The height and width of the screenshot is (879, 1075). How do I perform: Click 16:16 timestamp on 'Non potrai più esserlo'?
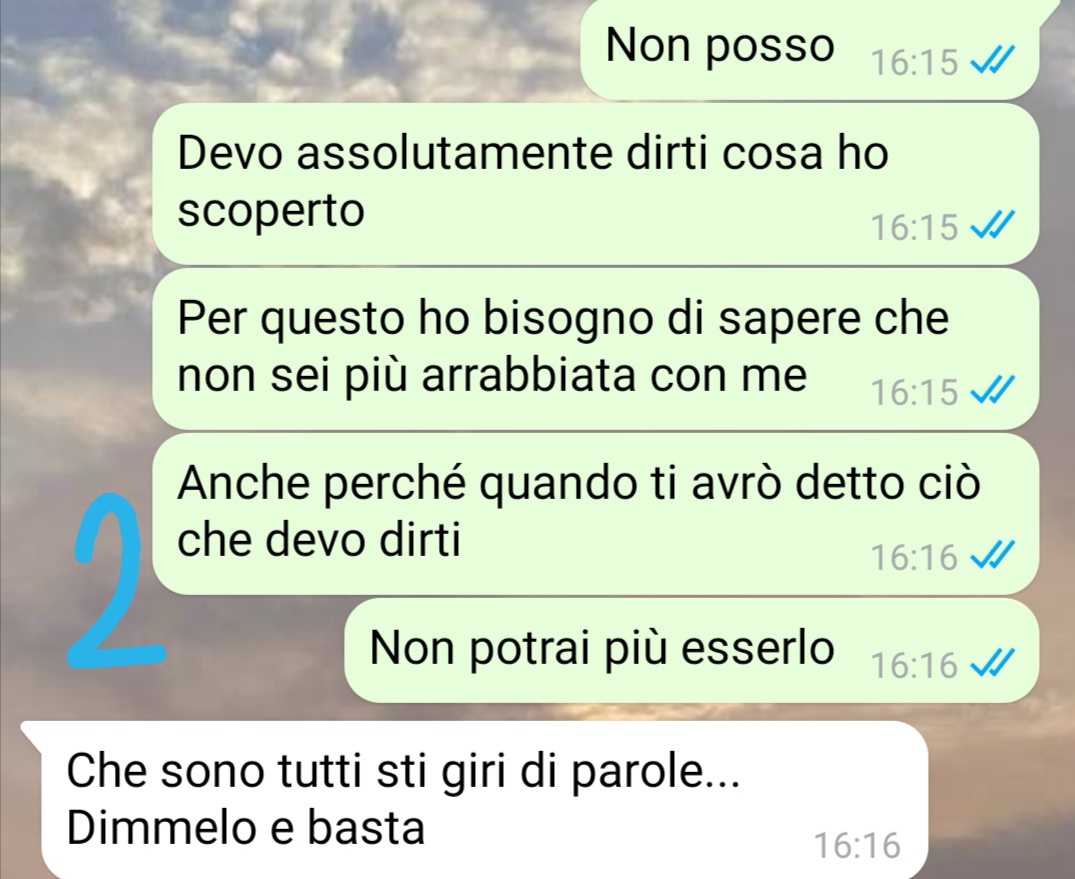click(914, 665)
